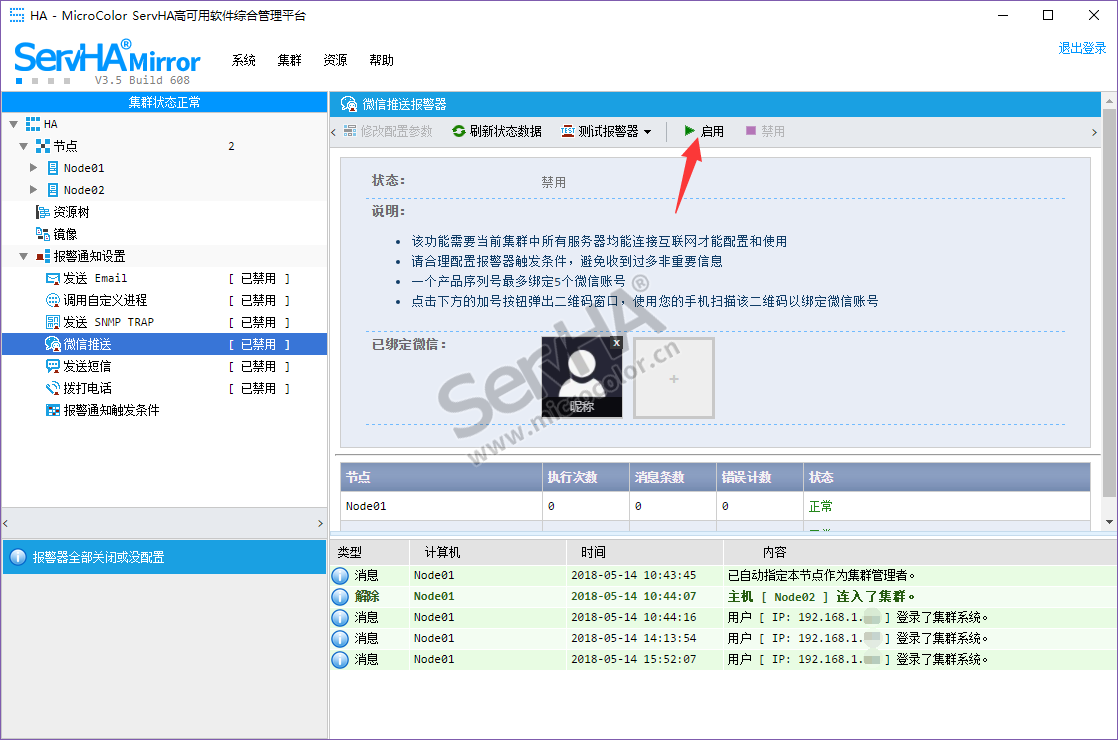1118x740 pixels.
Task: Select the WeChat push (微信推送) tree item
Action: point(88,344)
